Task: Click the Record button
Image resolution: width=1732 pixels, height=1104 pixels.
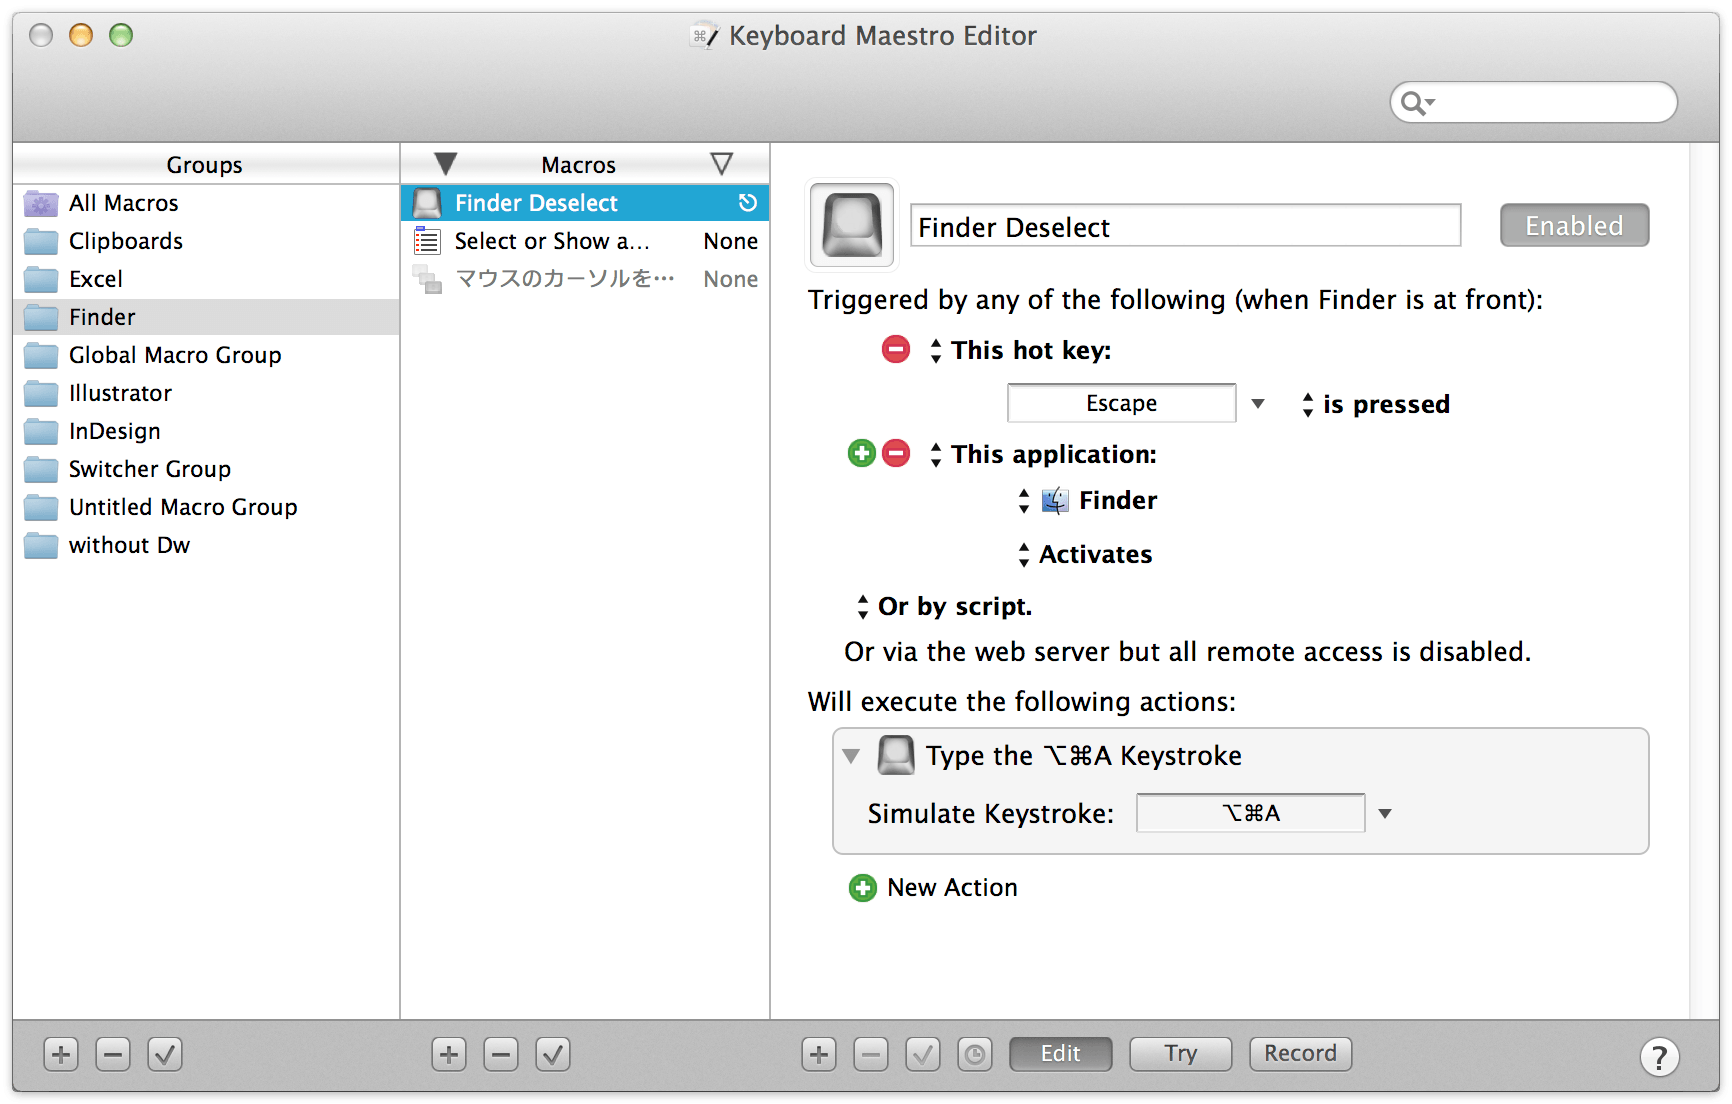Action: pos(1300,1053)
